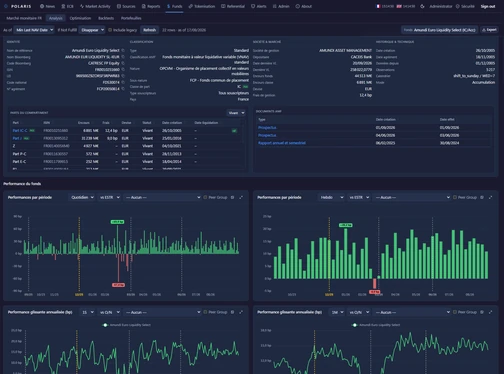Copy the Nom de référence value icon
The height and width of the screenshot is (374, 504).
[123, 50]
